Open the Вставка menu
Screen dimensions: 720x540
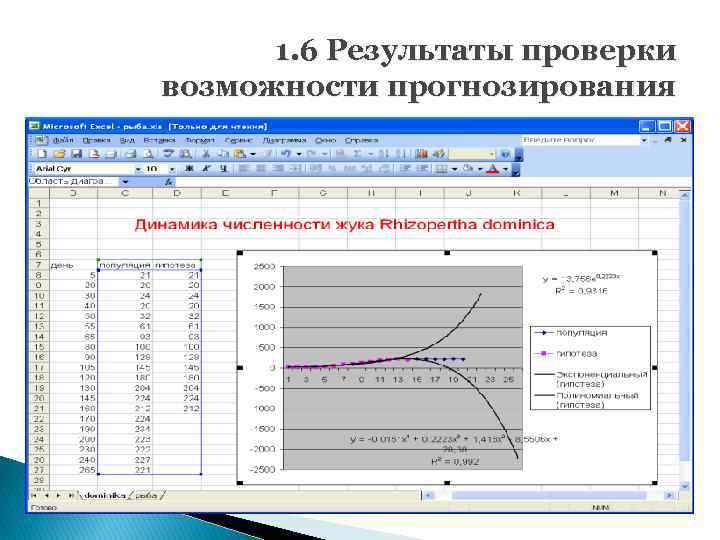pos(159,140)
